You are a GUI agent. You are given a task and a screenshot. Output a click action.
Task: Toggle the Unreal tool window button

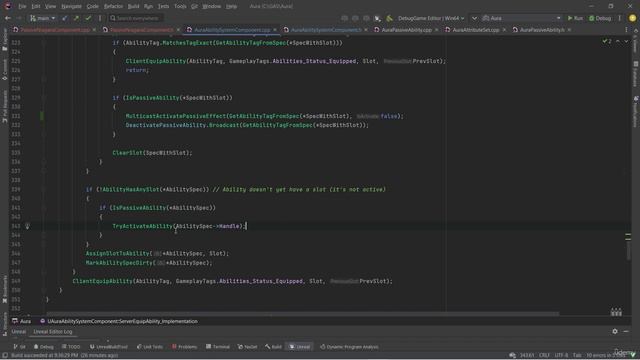300,347
